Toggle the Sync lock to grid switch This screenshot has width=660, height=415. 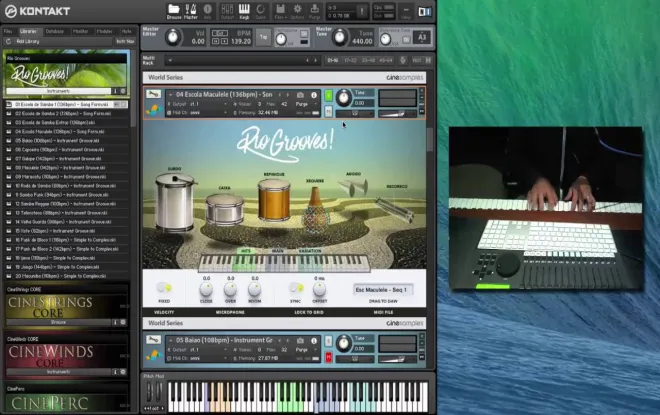(x=296, y=288)
